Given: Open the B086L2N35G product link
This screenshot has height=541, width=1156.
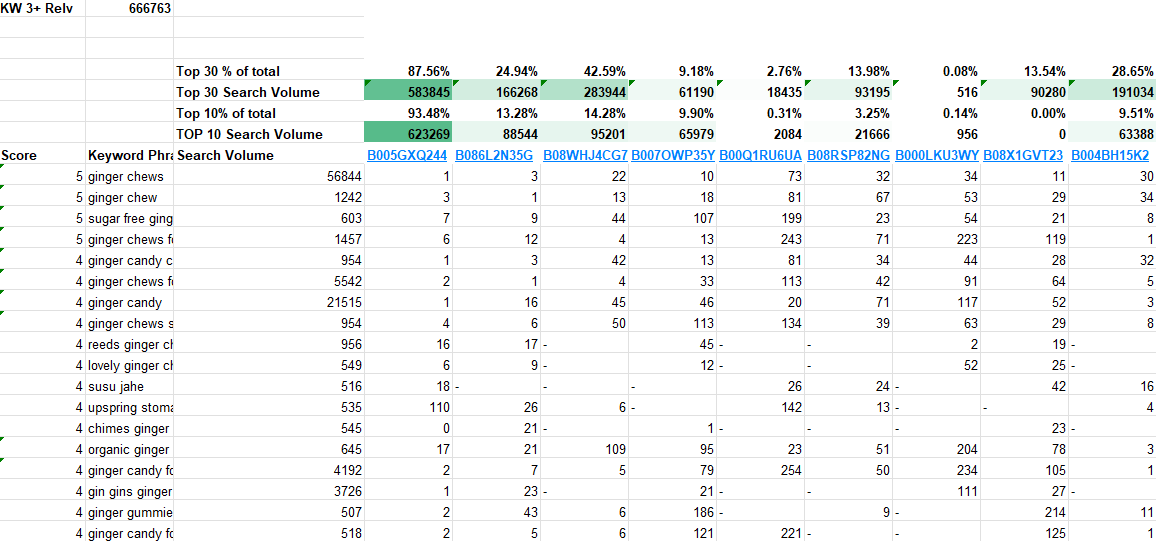Looking at the screenshot, I should pyautogui.click(x=496, y=156).
